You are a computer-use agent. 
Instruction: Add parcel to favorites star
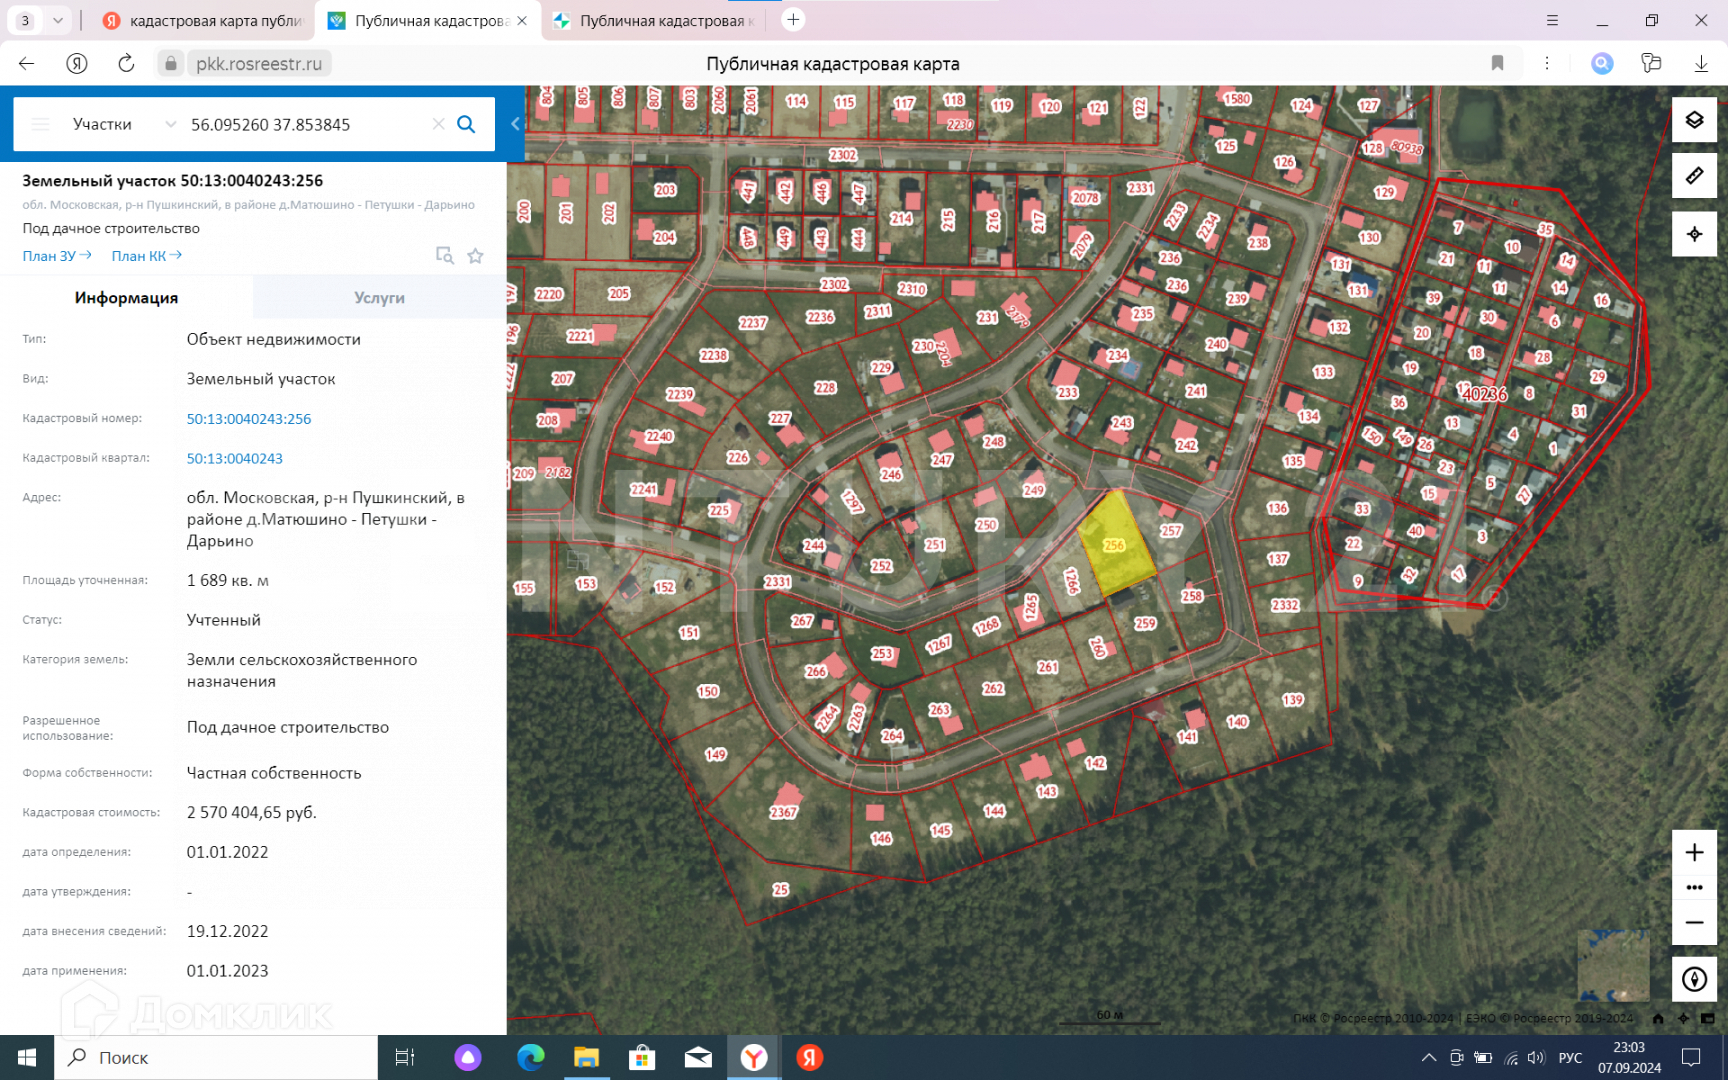click(x=476, y=256)
